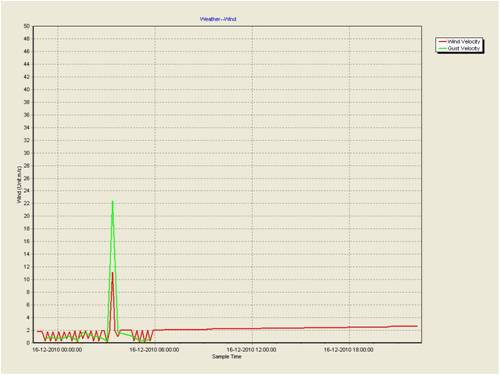
Task: Click the 40 value on the y-axis
Action: click(x=27, y=89)
